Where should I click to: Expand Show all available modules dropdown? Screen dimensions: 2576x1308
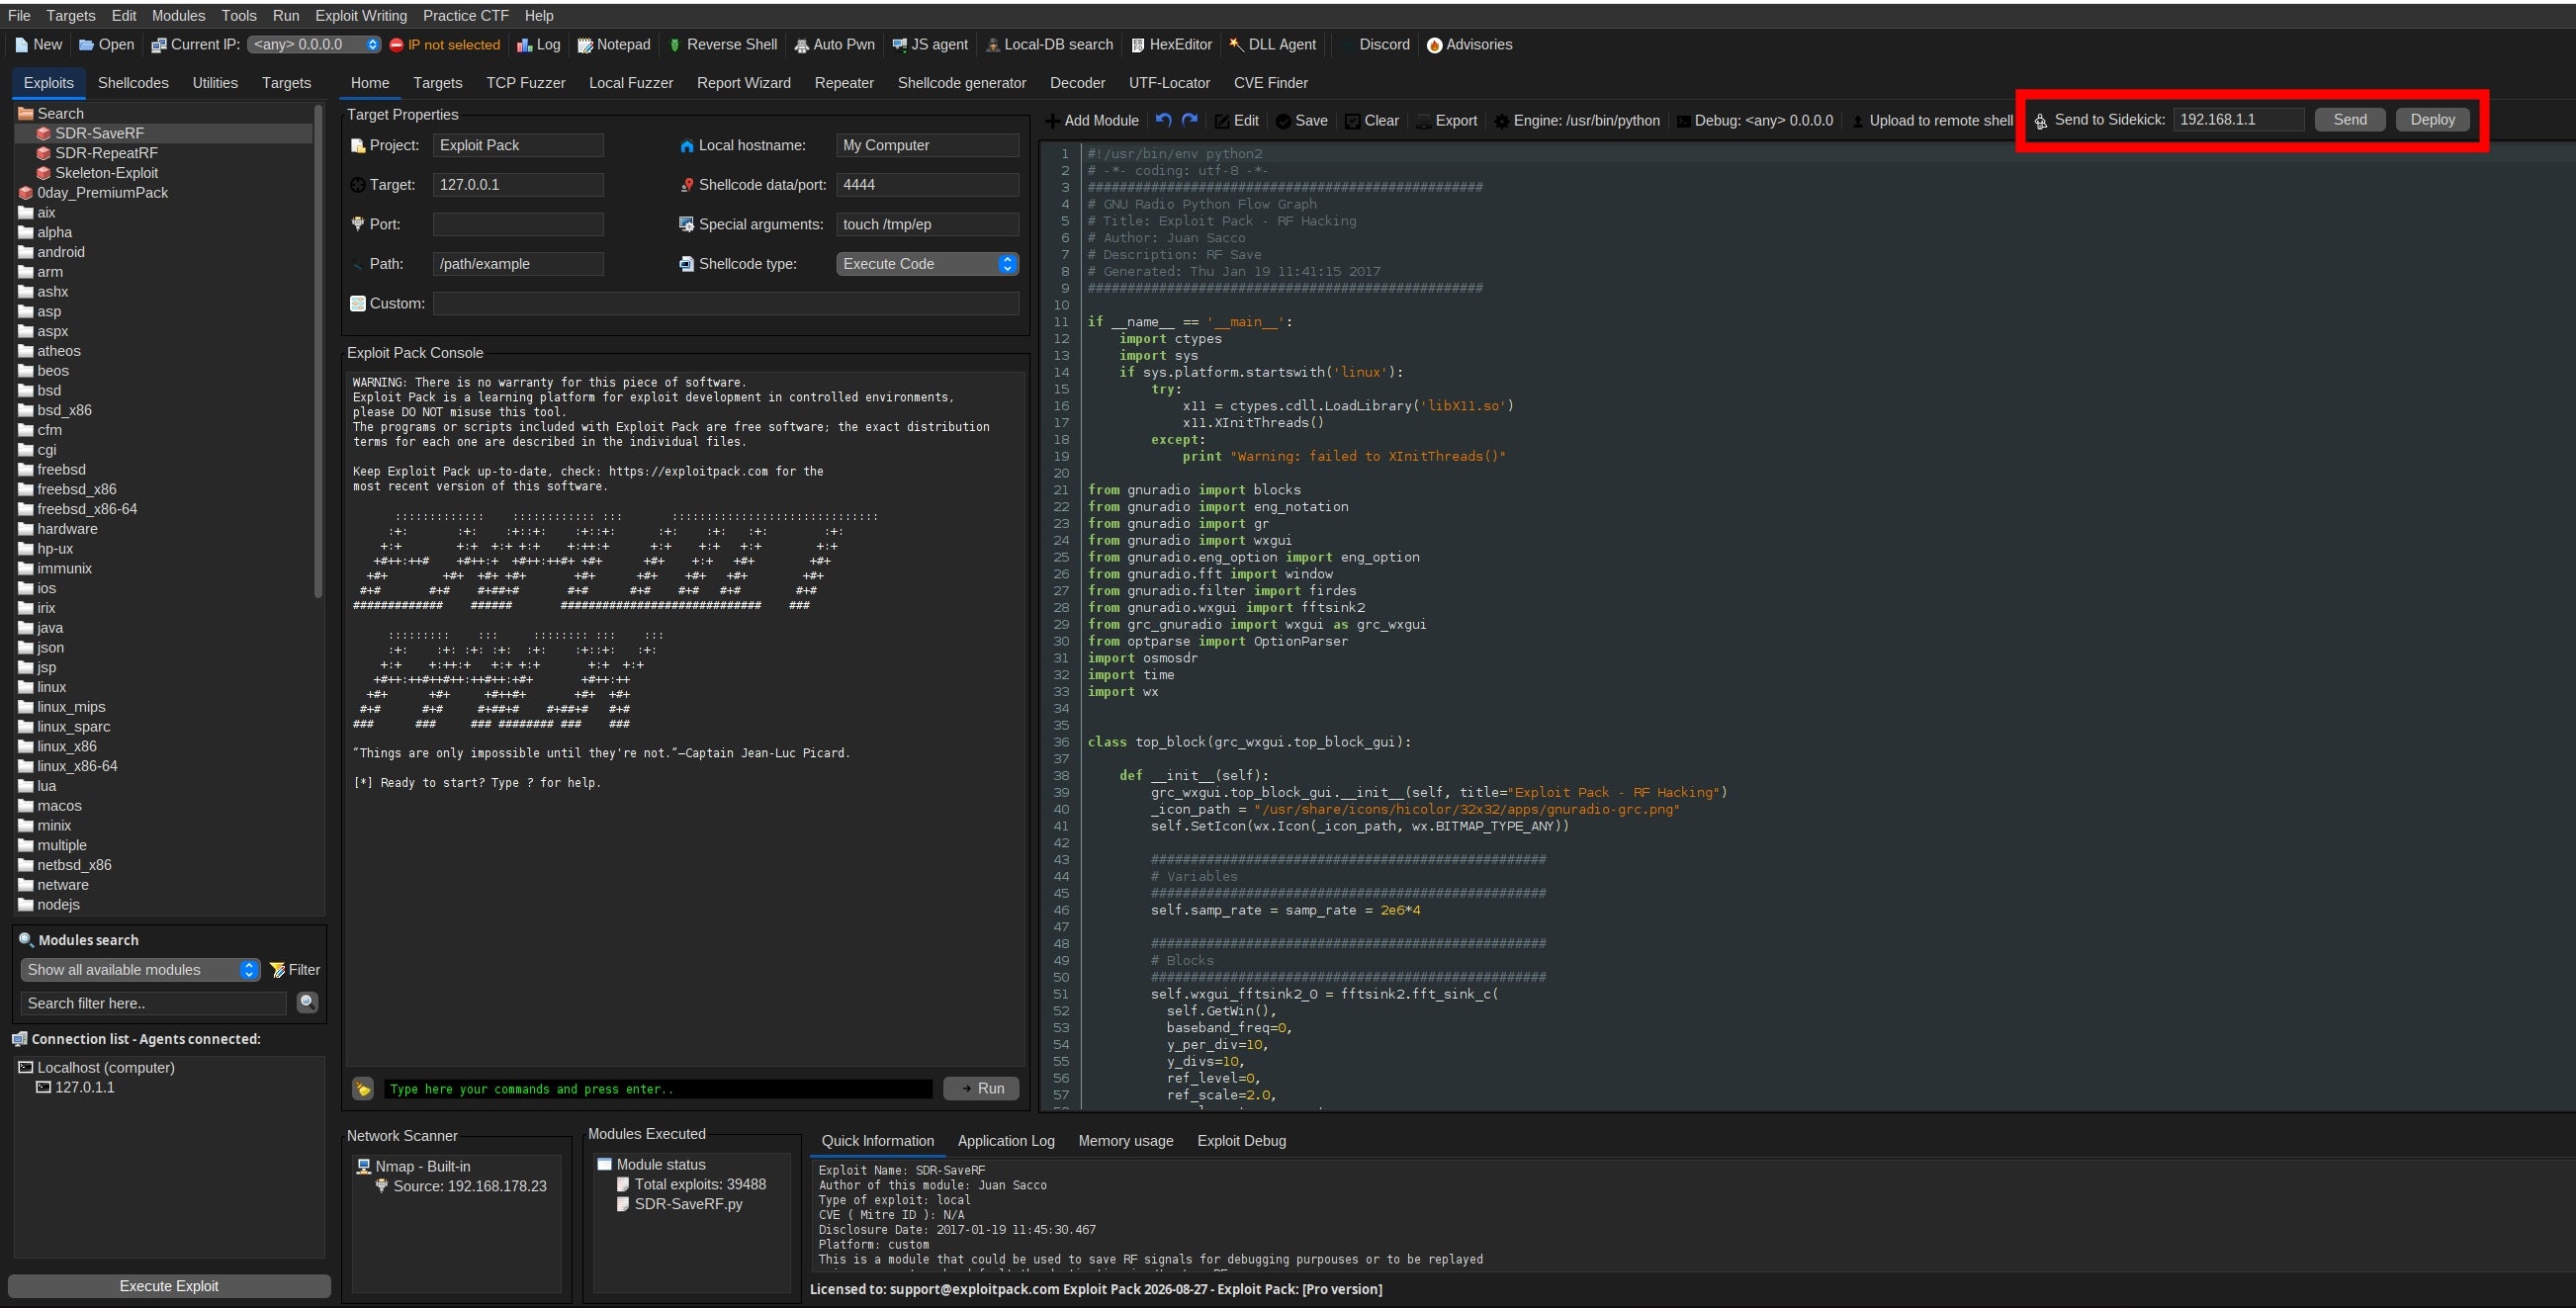click(x=139, y=969)
